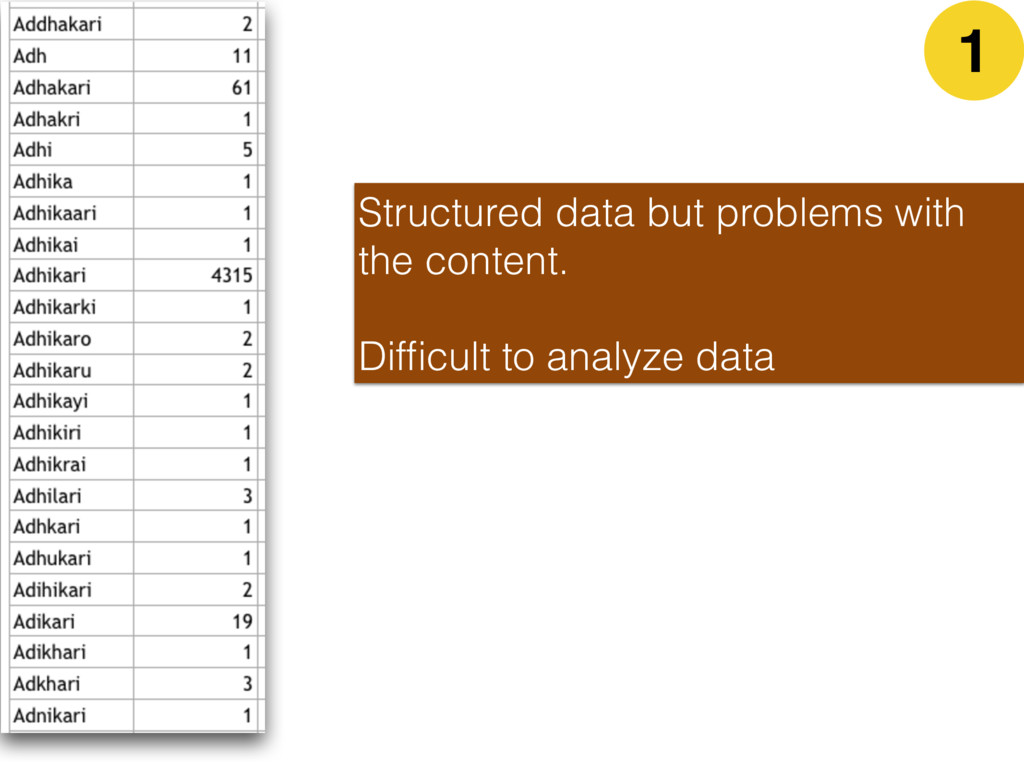1024x768 pixels.
Task: Select the Adhakari count of 61
Action: point(196,87)
